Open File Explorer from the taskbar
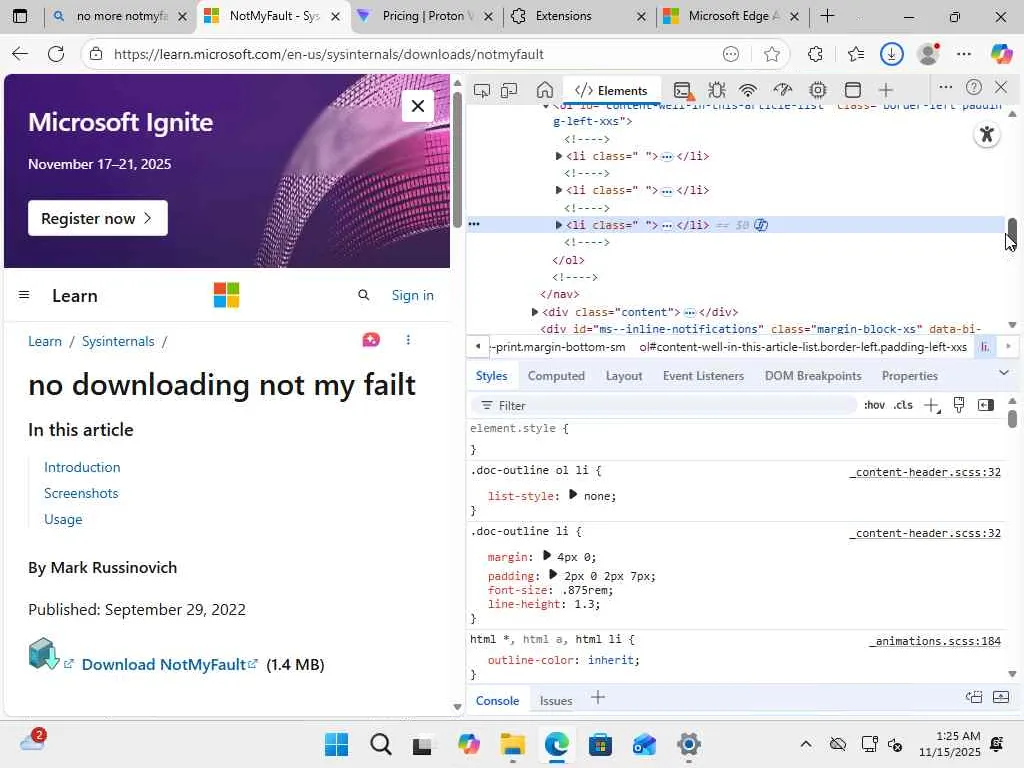This screenshot has width=1024, height=768. tap(513, 744)
